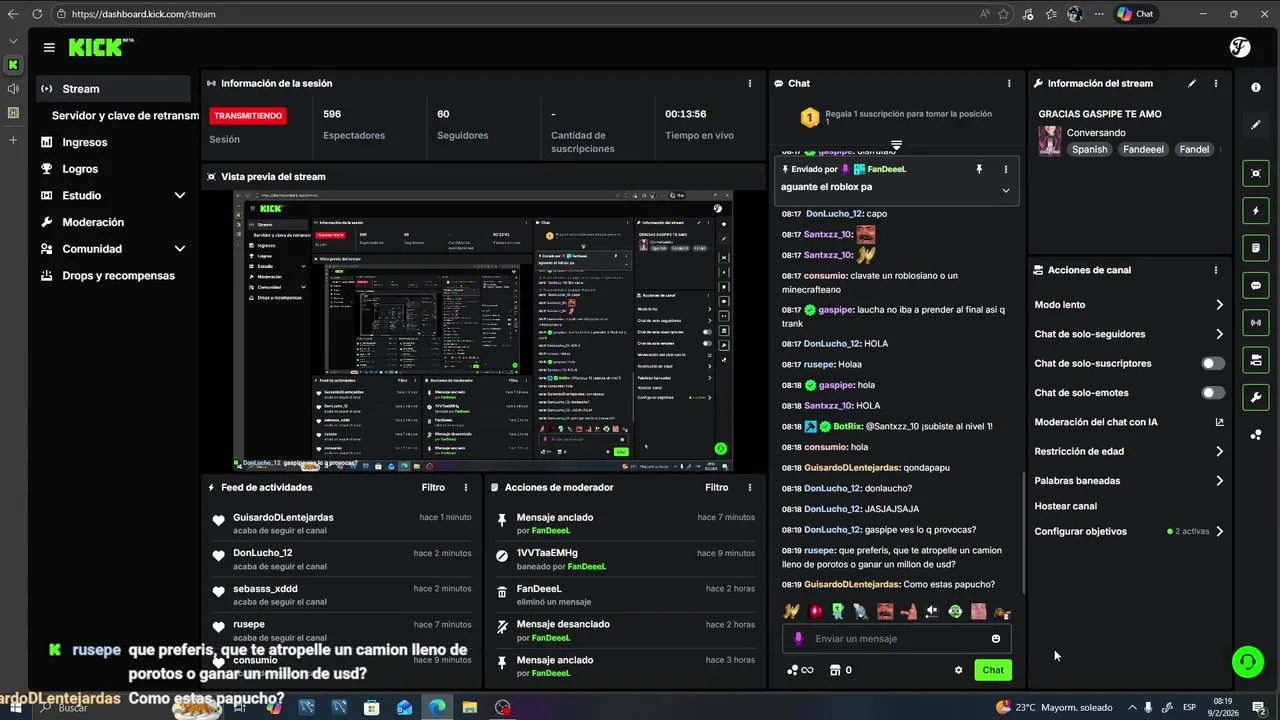Open Microsoft Edge from the taskbar
The height and width of the screenshot is (720, 1280).
pos(437,708)
